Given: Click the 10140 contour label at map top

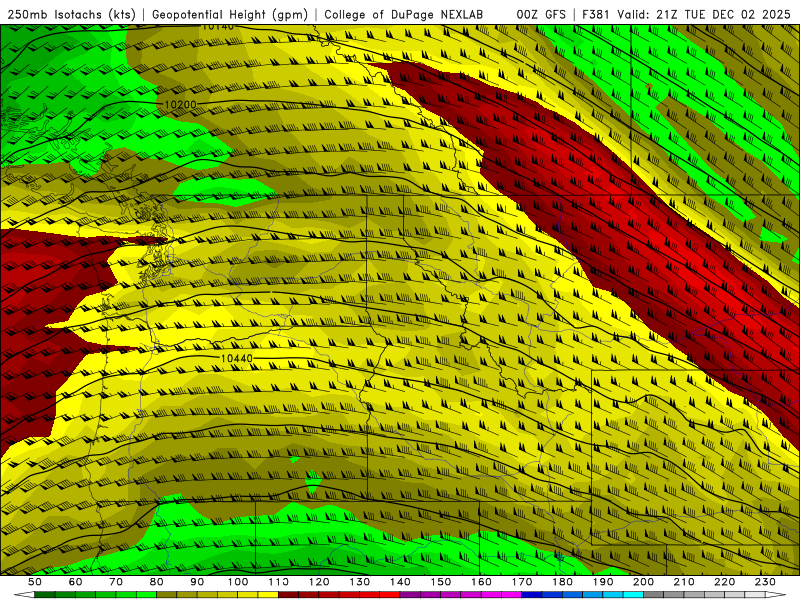Looking at the screenshot, I should 218,26.
